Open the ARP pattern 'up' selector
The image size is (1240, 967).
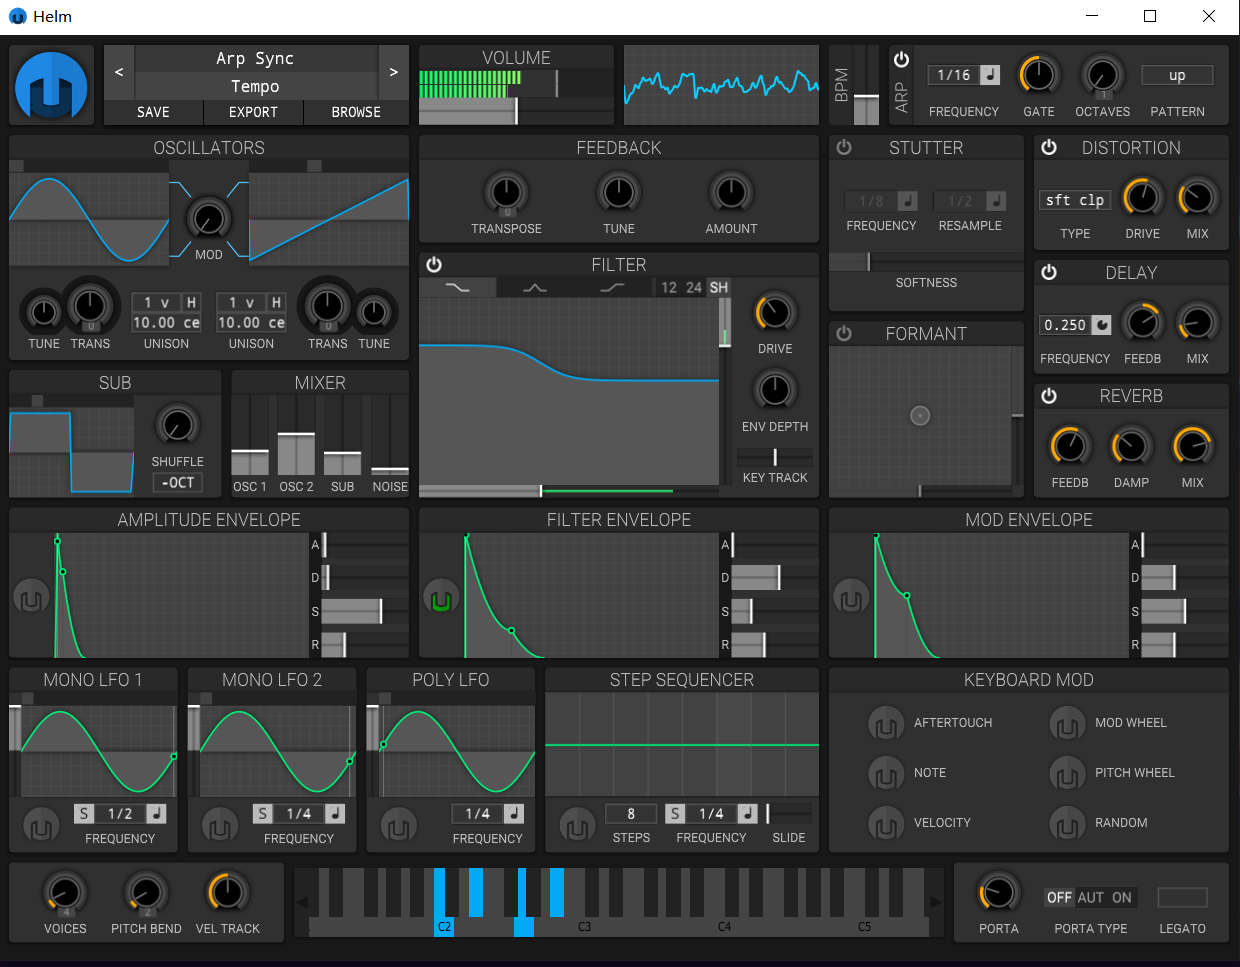point(1177,75)
